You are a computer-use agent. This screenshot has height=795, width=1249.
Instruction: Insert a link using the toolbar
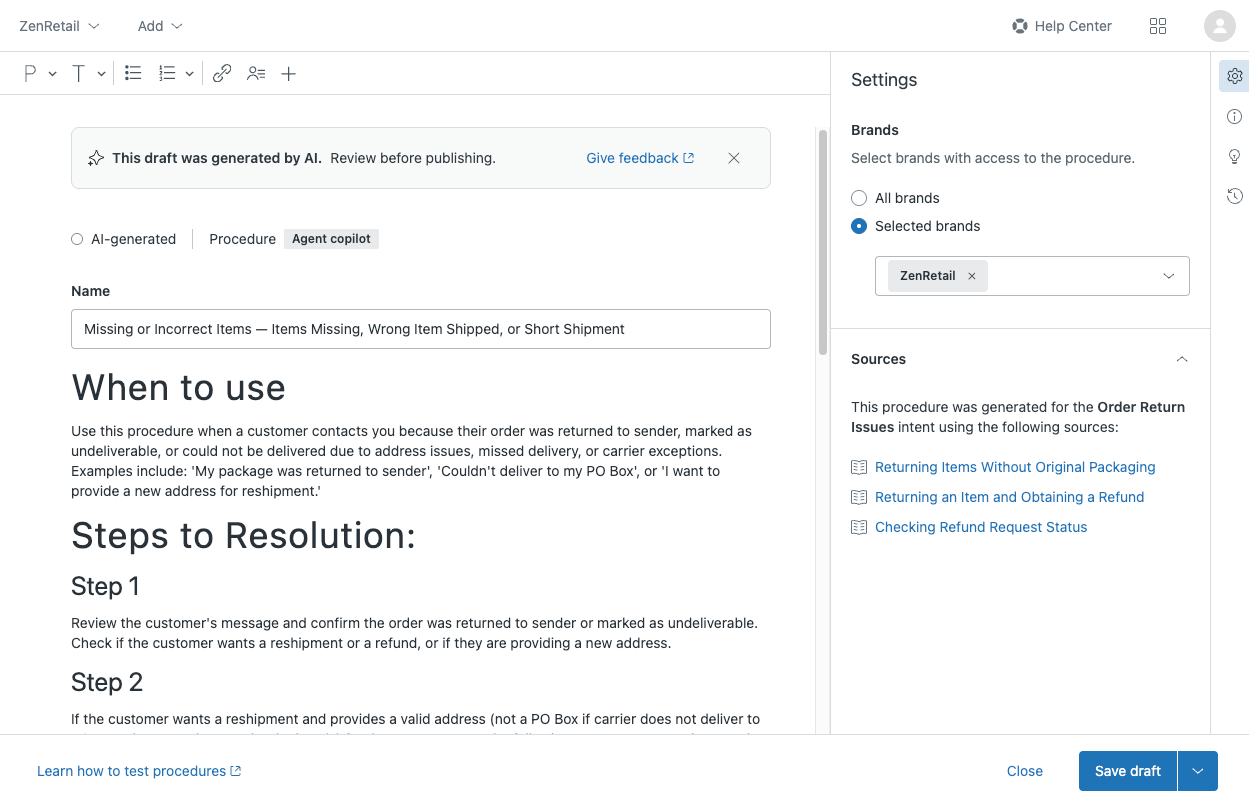(x=222, y=73)
